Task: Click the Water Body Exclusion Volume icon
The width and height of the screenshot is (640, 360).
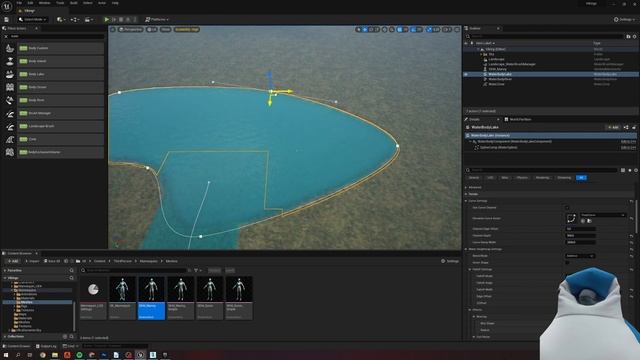Action: (10, 152)
